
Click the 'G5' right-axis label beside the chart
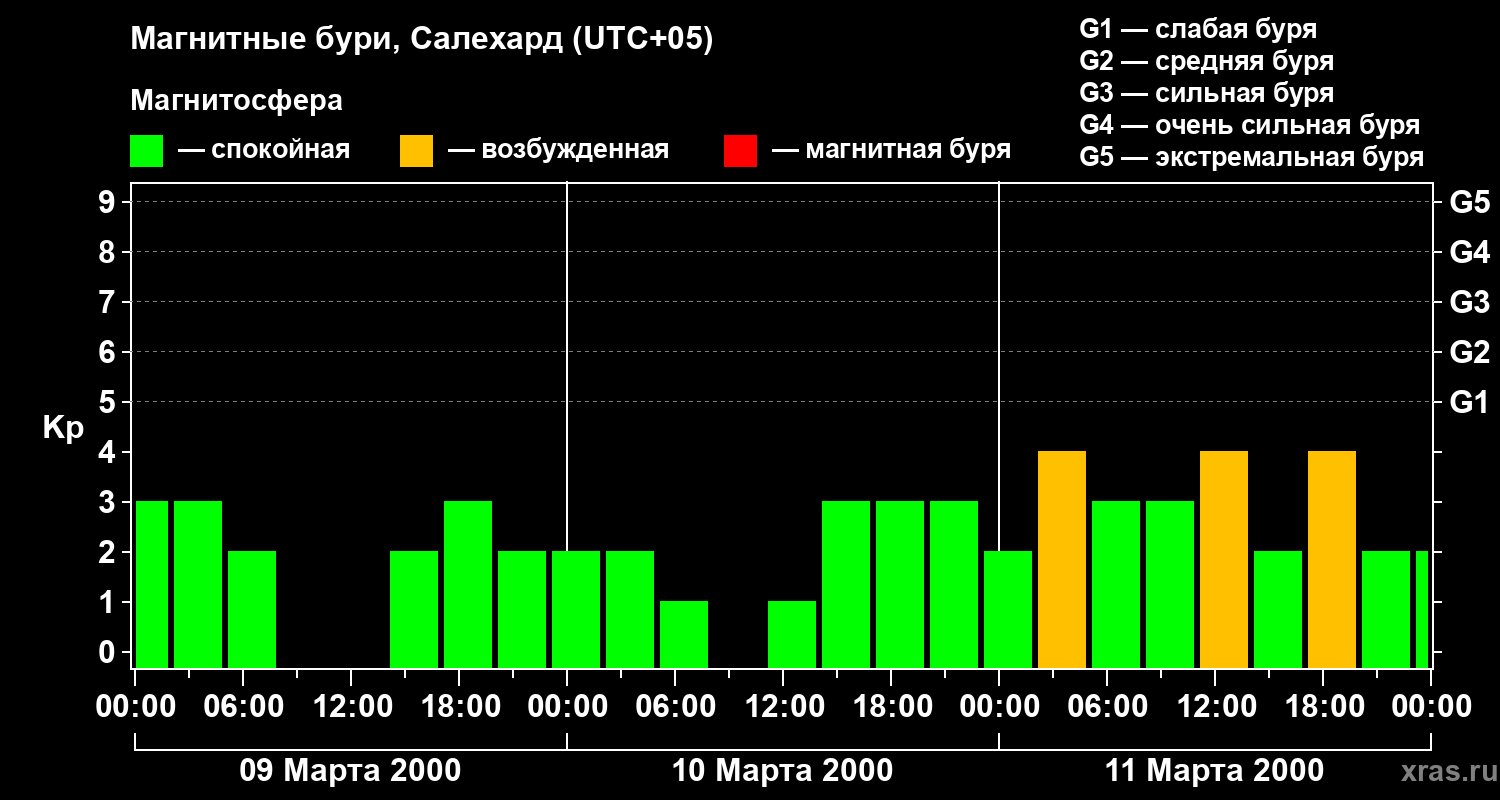point(1469,202)
